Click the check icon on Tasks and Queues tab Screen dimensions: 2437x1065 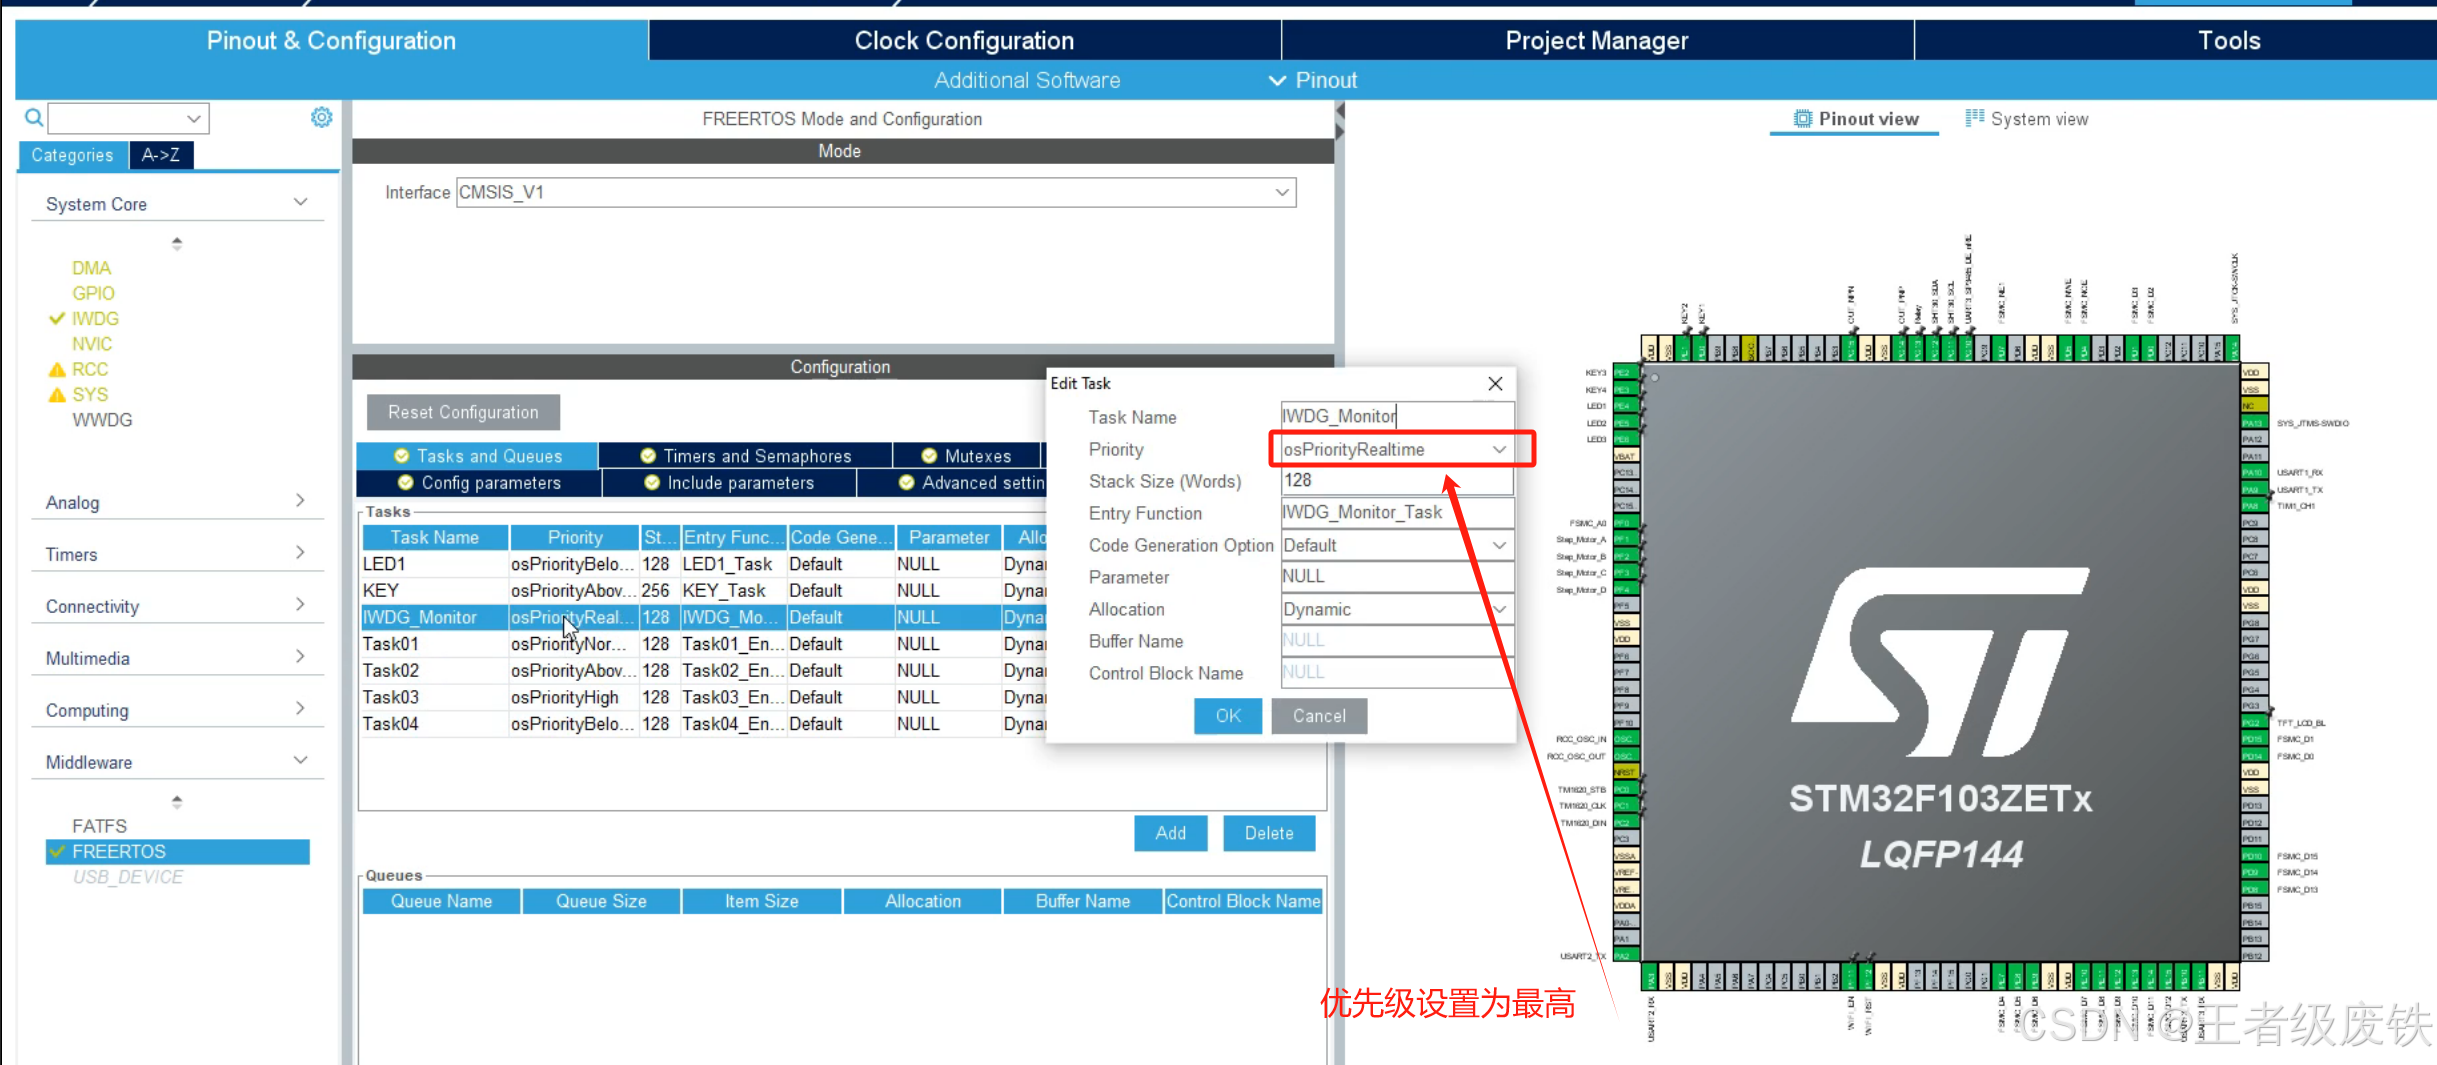click(402, 456)
